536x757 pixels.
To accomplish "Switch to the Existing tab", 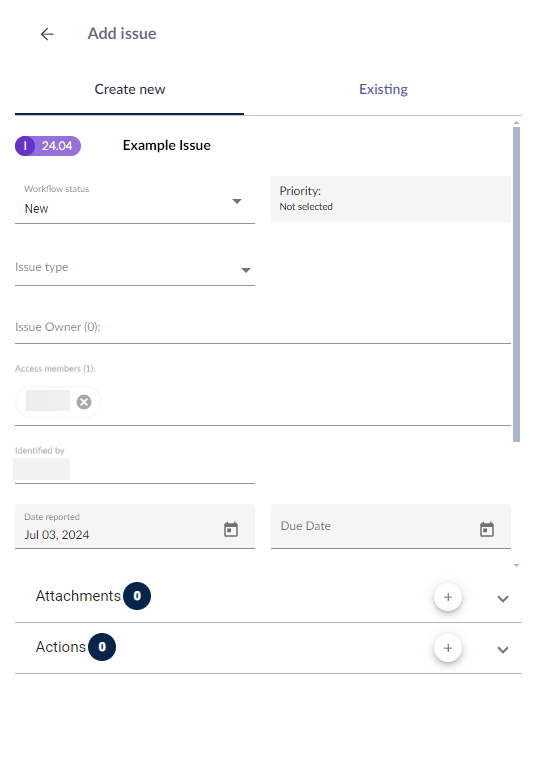I will (383, 90).
